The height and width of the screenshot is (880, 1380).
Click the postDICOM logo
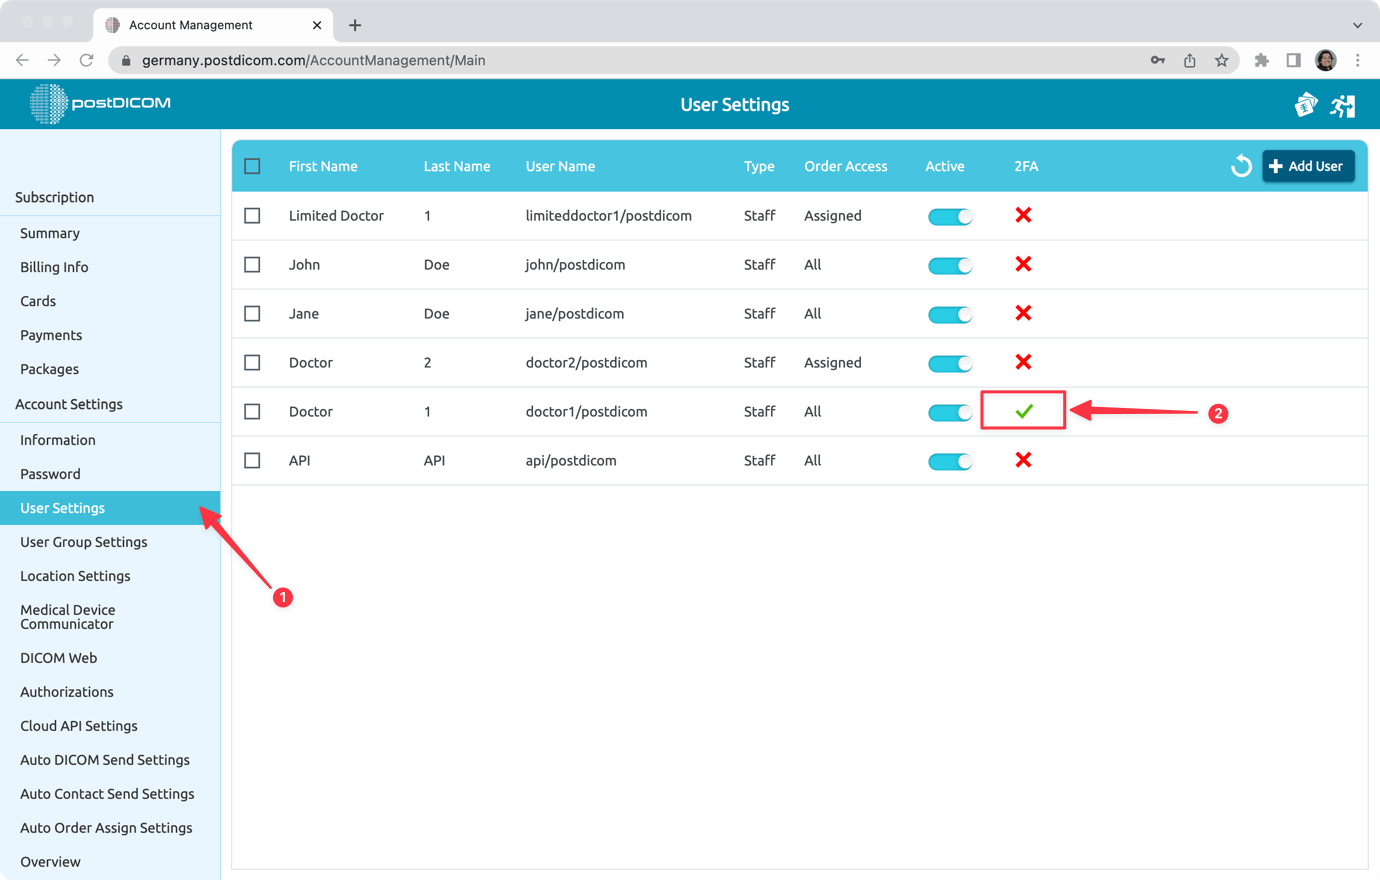pos(100,104)
